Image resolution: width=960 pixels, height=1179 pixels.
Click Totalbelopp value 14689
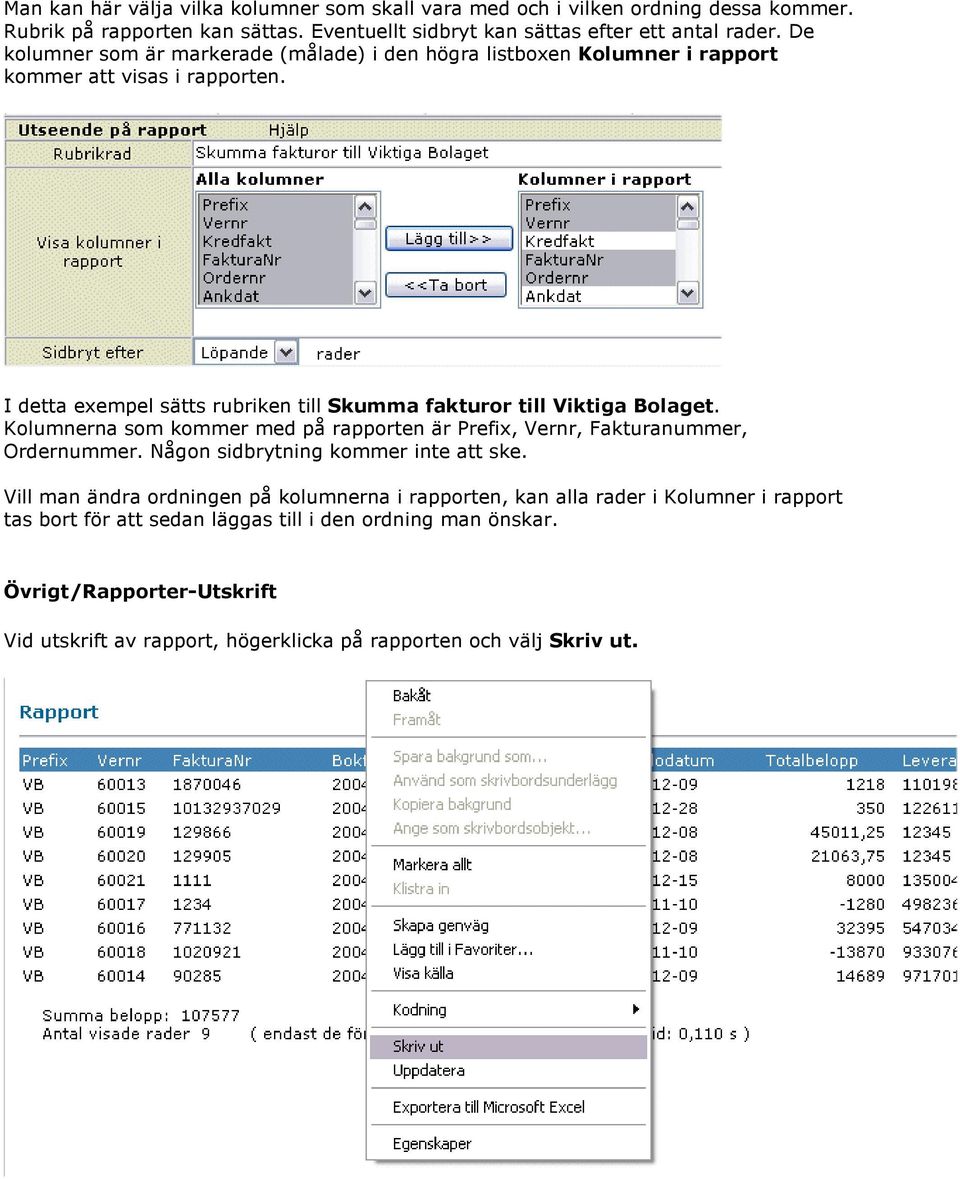pos(860,976)
